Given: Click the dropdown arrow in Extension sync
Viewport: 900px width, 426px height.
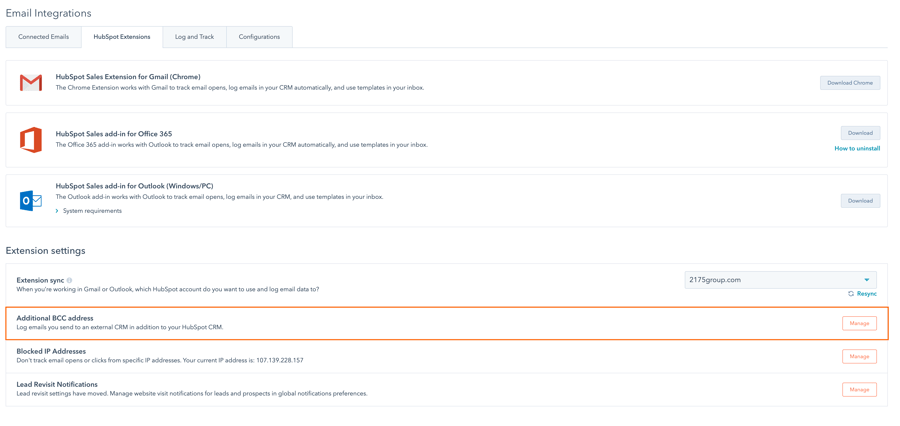Looking at the screenshot, I should [867, 280].
